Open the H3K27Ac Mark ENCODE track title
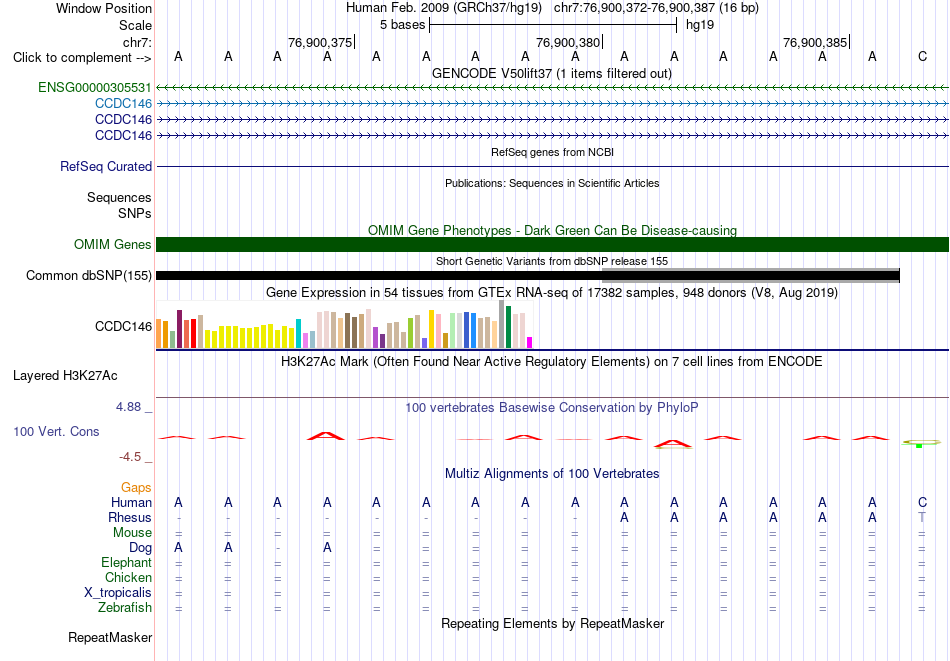The height and width of the screenshot is (661, 950). pos(552,362)
